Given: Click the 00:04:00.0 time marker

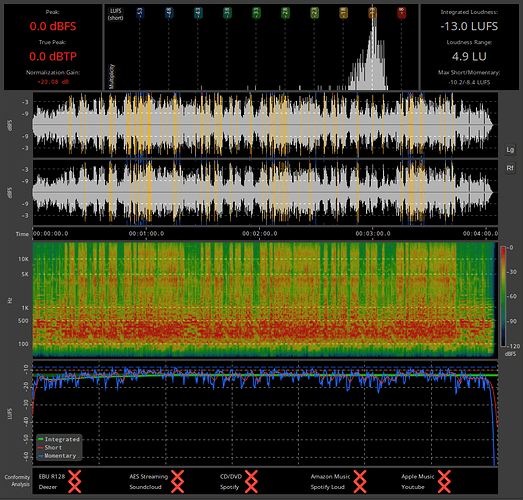Looking at the screenshot, I should coord(480,233).
